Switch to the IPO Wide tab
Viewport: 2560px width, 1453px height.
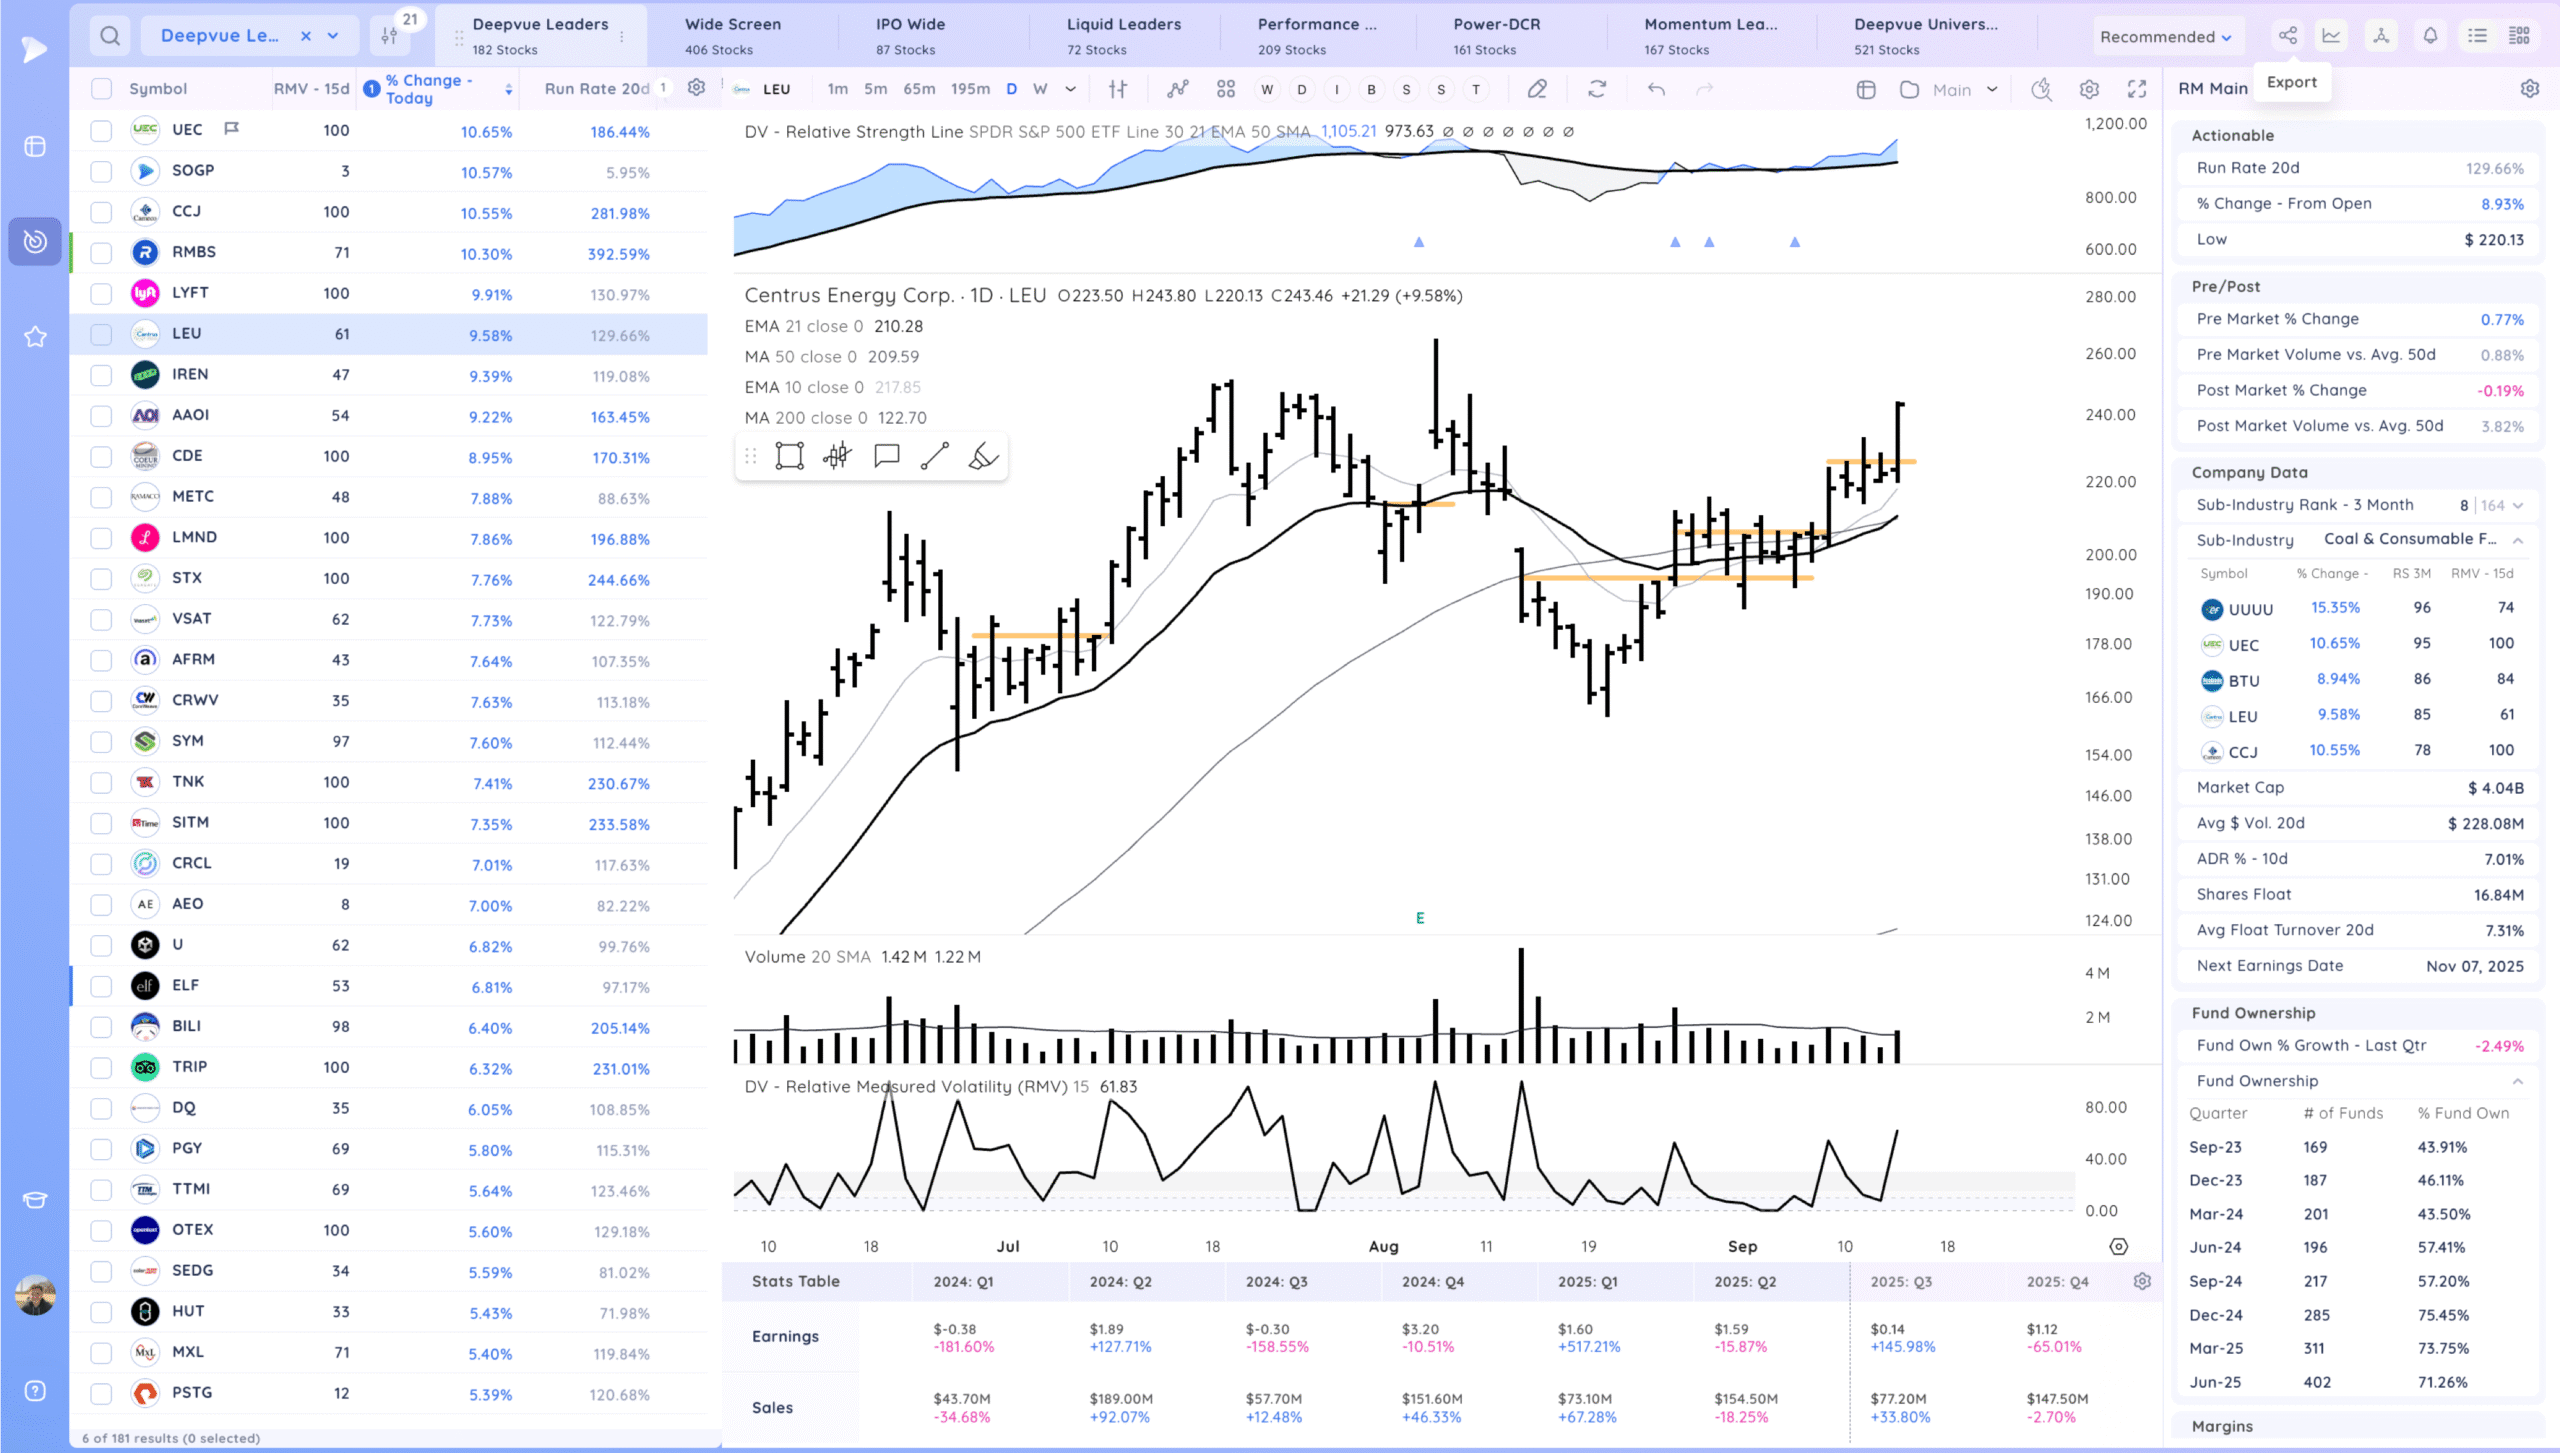(x=910, y=36)
